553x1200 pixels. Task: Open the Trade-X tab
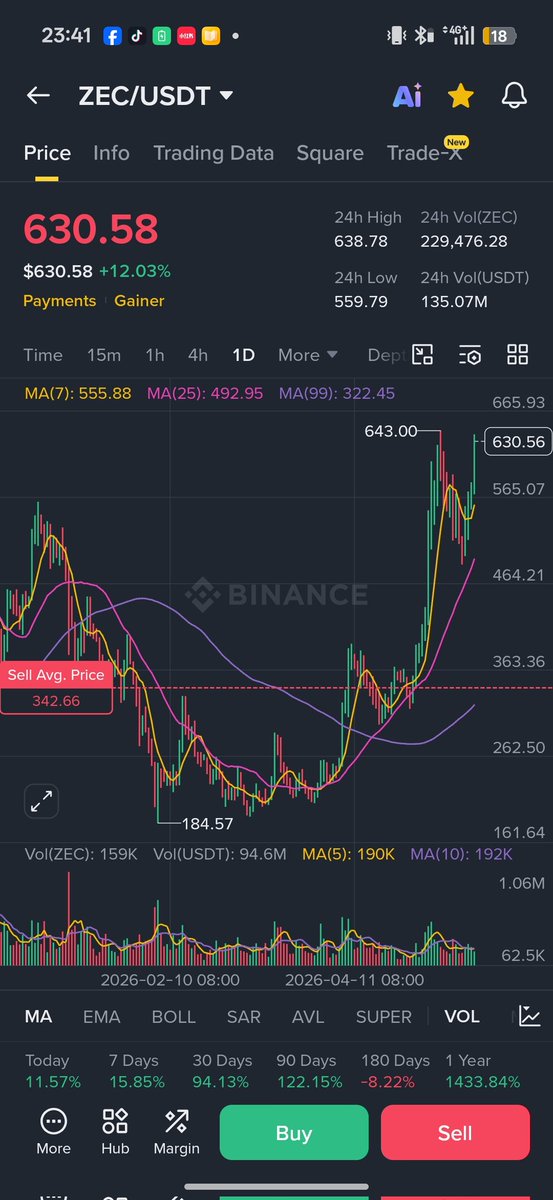tap(425, 153)
